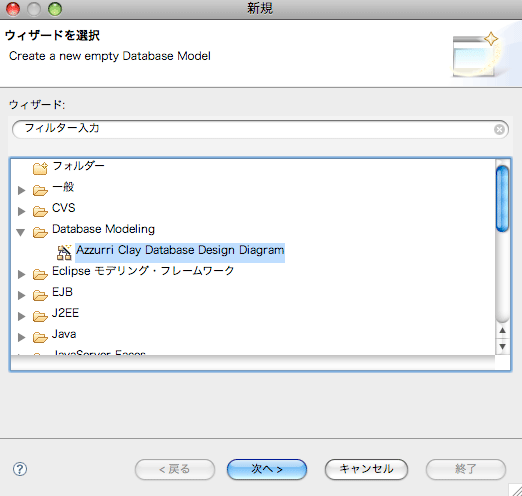
Task: Click the wizard list scrollbar thumb
Action: 502,199
